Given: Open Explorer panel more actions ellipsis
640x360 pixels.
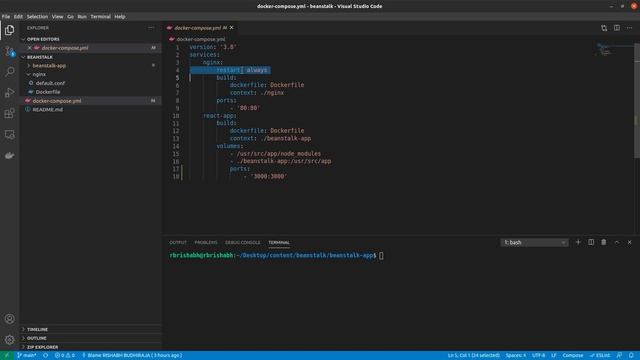Looking at the screenshot, I should (x=151, y=28).
